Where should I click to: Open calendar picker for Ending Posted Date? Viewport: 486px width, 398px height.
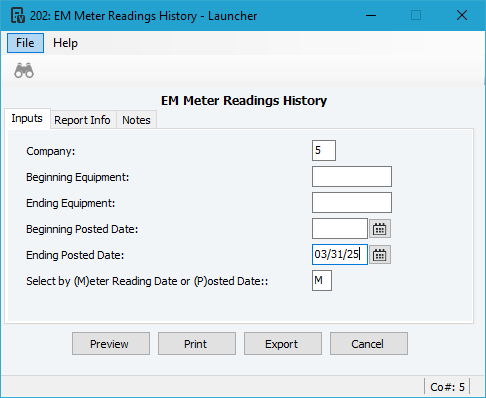coord(380,255)
